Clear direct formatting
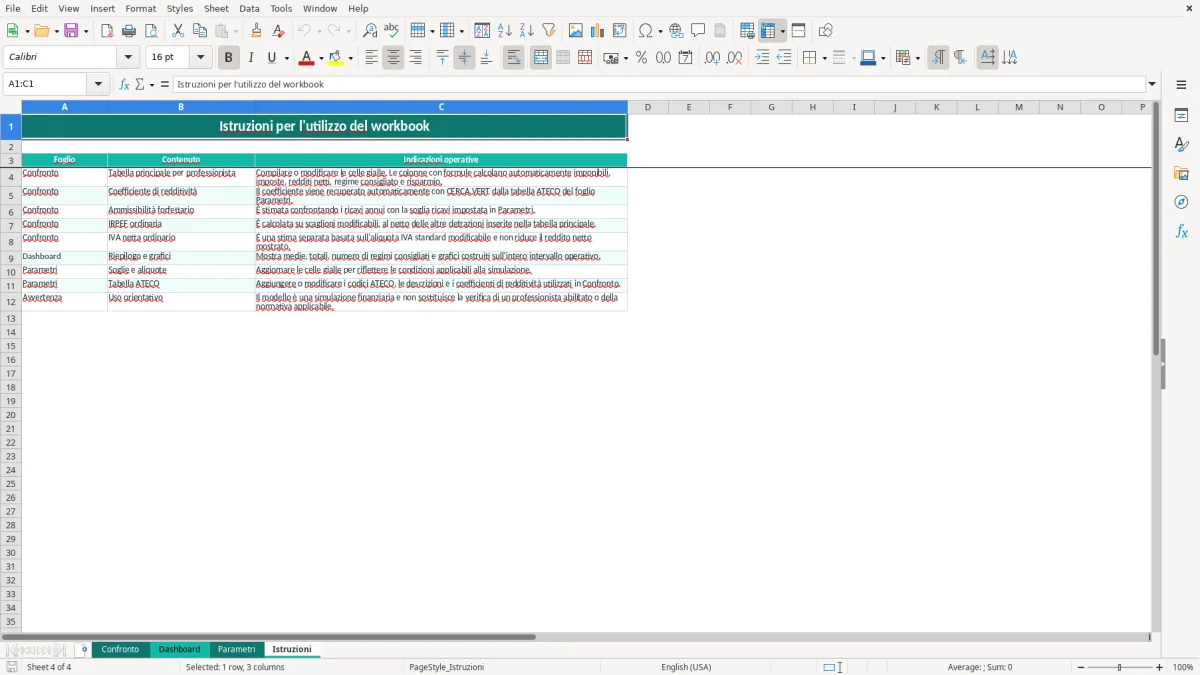The height and width of the screenshot is (675, 1200). (x=279, y=31)
